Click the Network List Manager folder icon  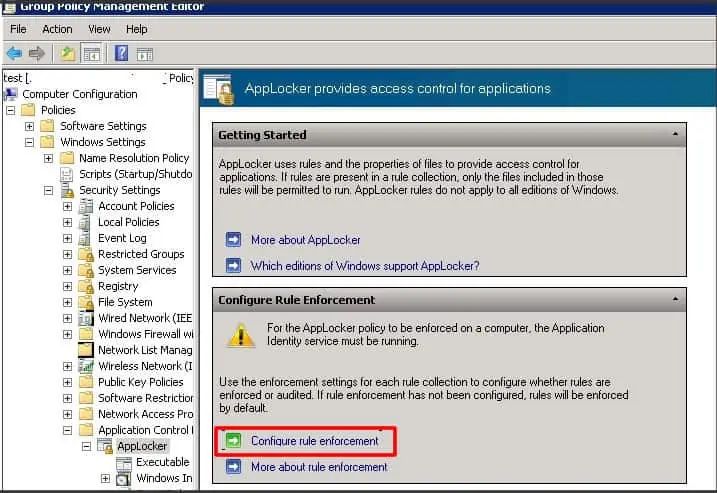[x=86, y=350]
